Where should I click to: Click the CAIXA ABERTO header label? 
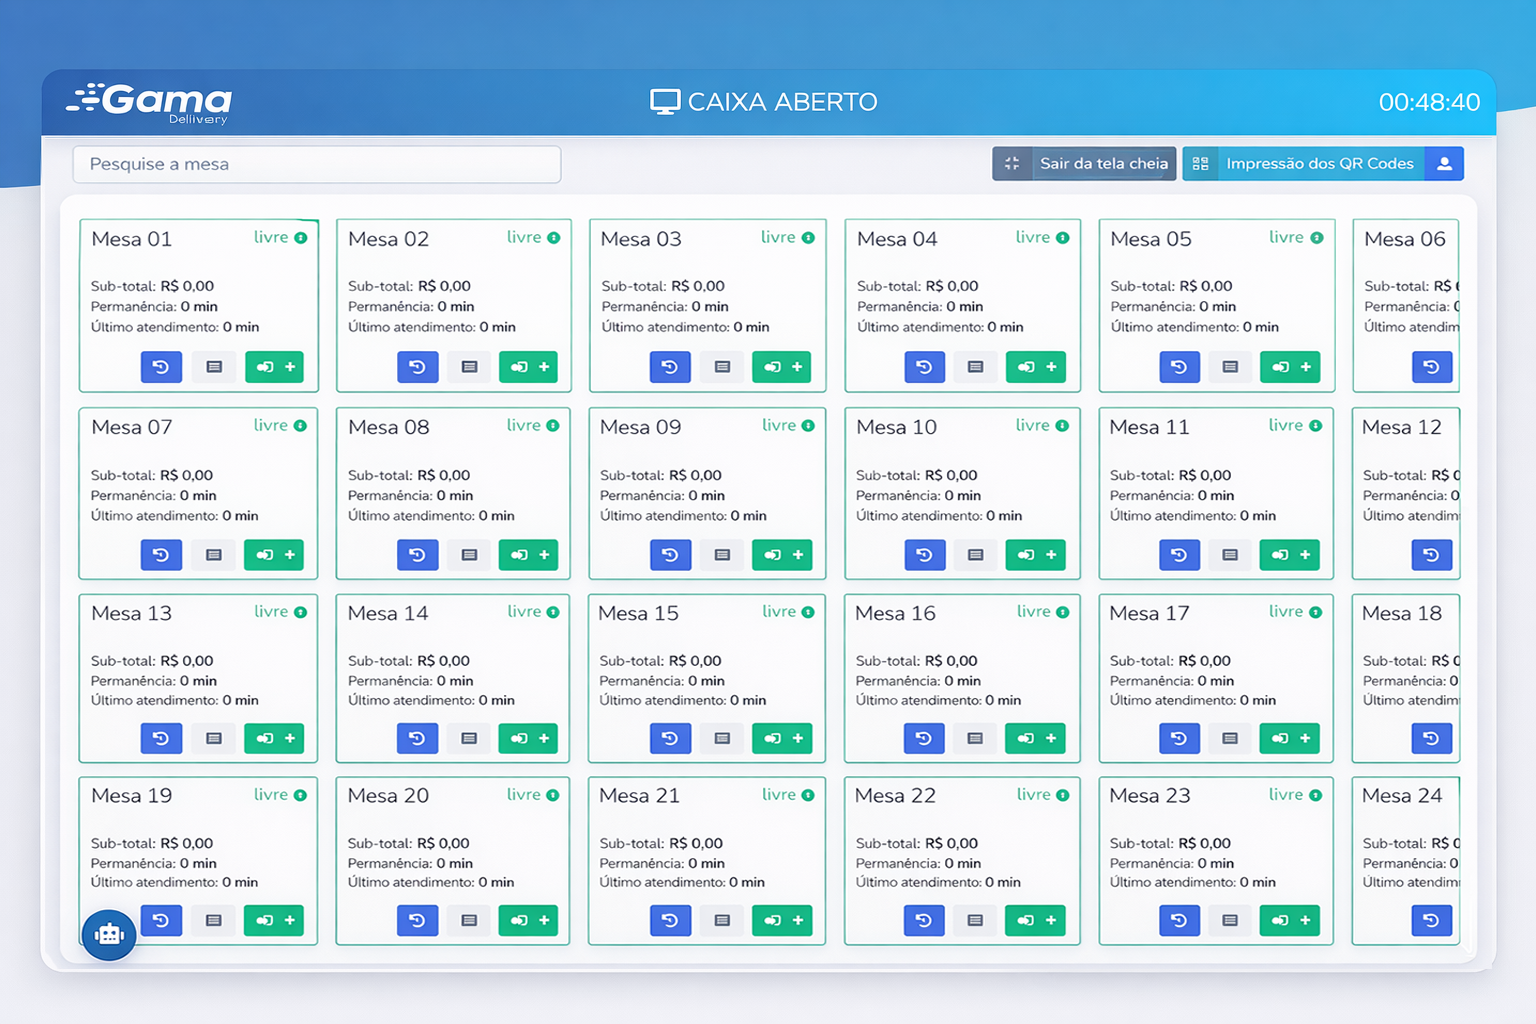[x=764, y=102]
